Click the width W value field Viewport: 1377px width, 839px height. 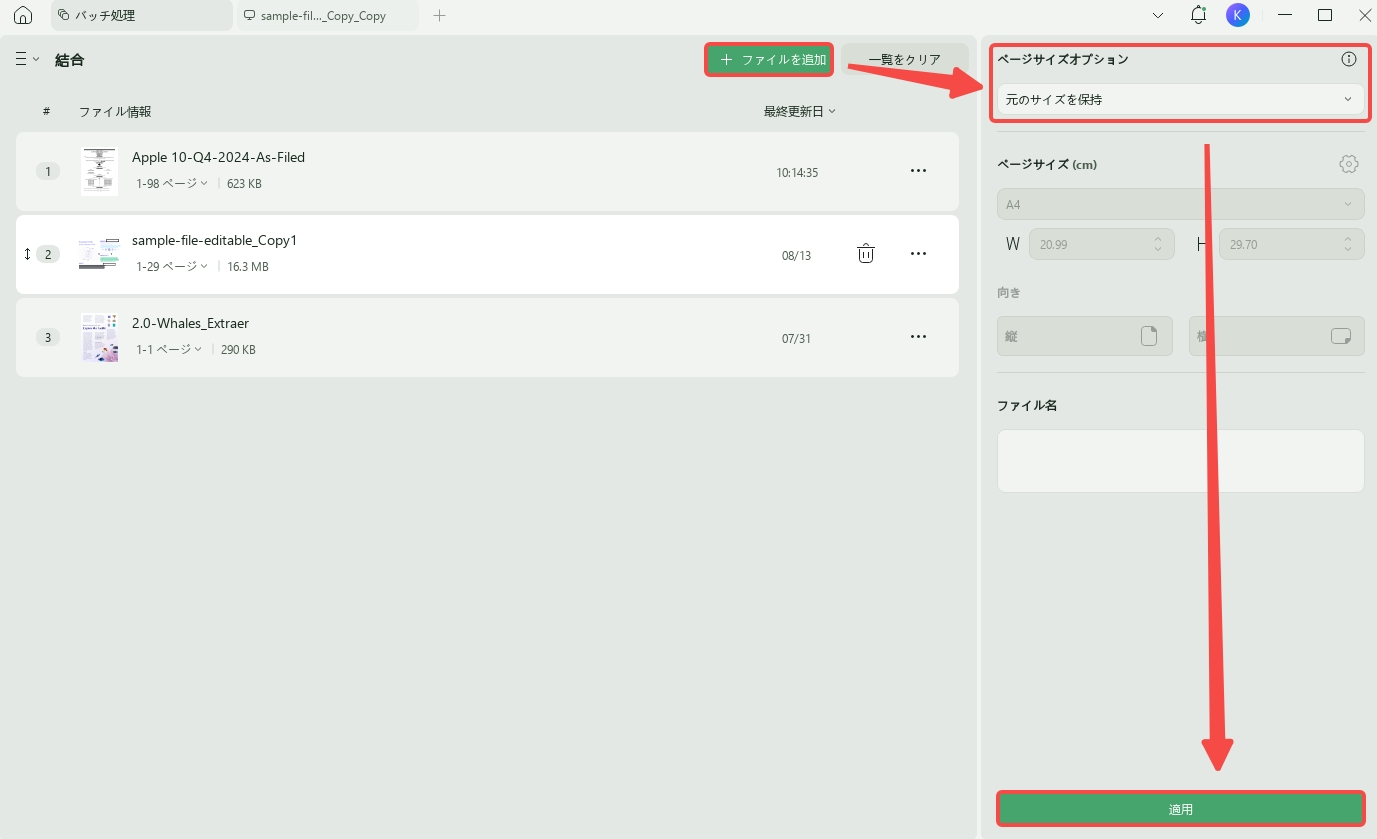[x=1101, y=244]
